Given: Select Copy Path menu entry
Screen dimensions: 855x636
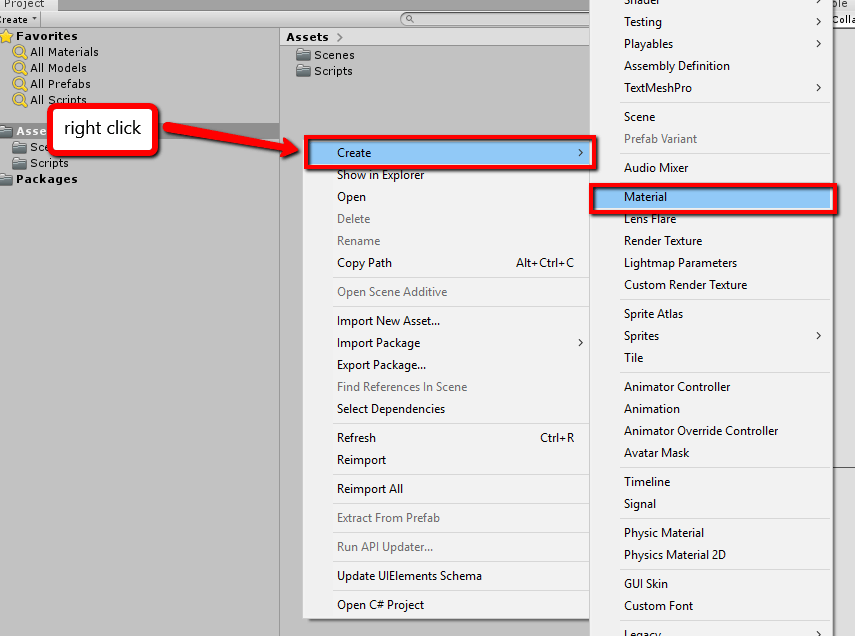Looking at the screenshot, I should pyautogui.click(x=364, y=263).
